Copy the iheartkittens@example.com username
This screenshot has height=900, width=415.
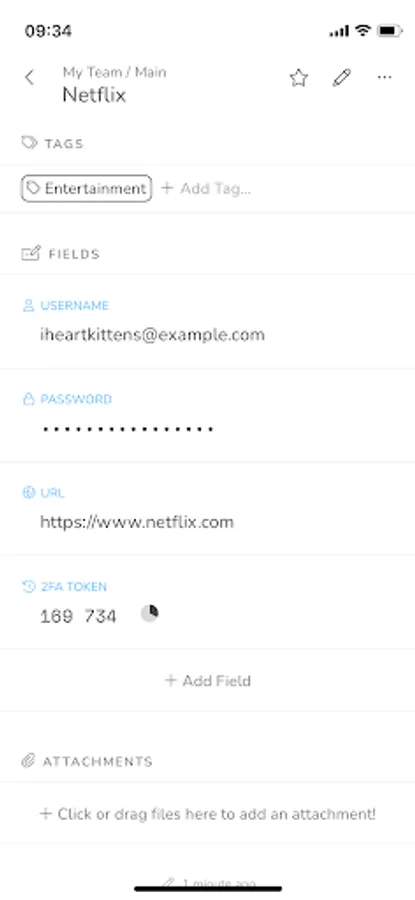point(152,335)
